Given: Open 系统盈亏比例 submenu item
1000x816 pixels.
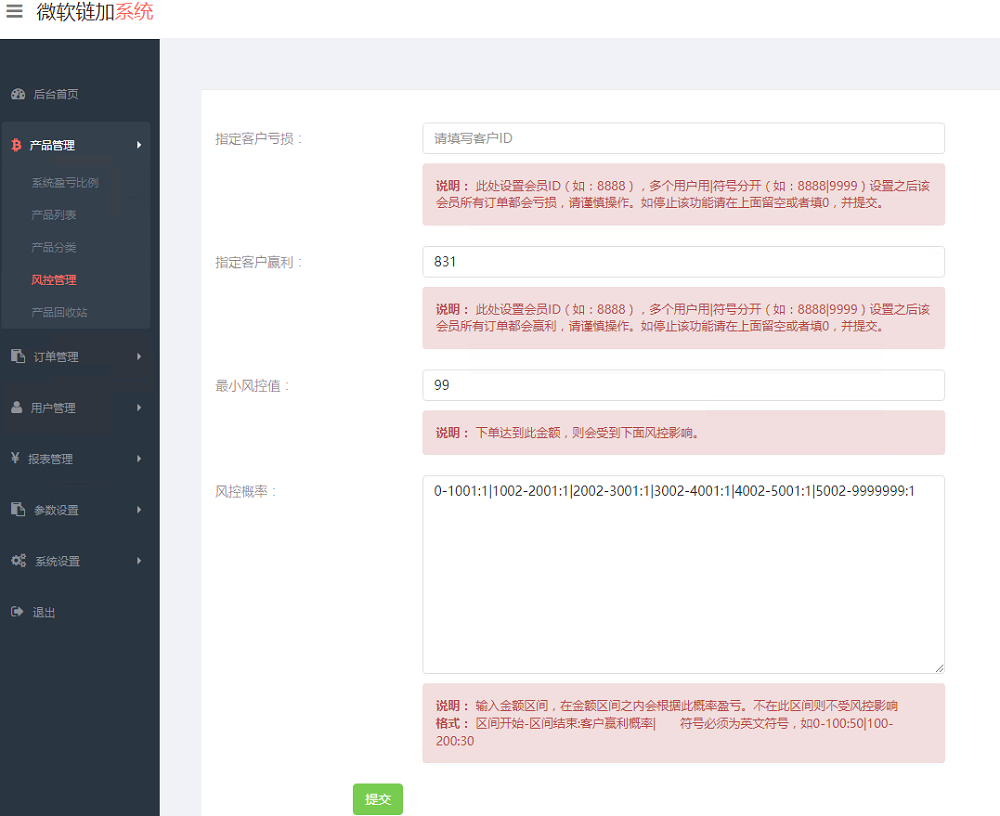Looking at the screenshot, I should [65, 183].
